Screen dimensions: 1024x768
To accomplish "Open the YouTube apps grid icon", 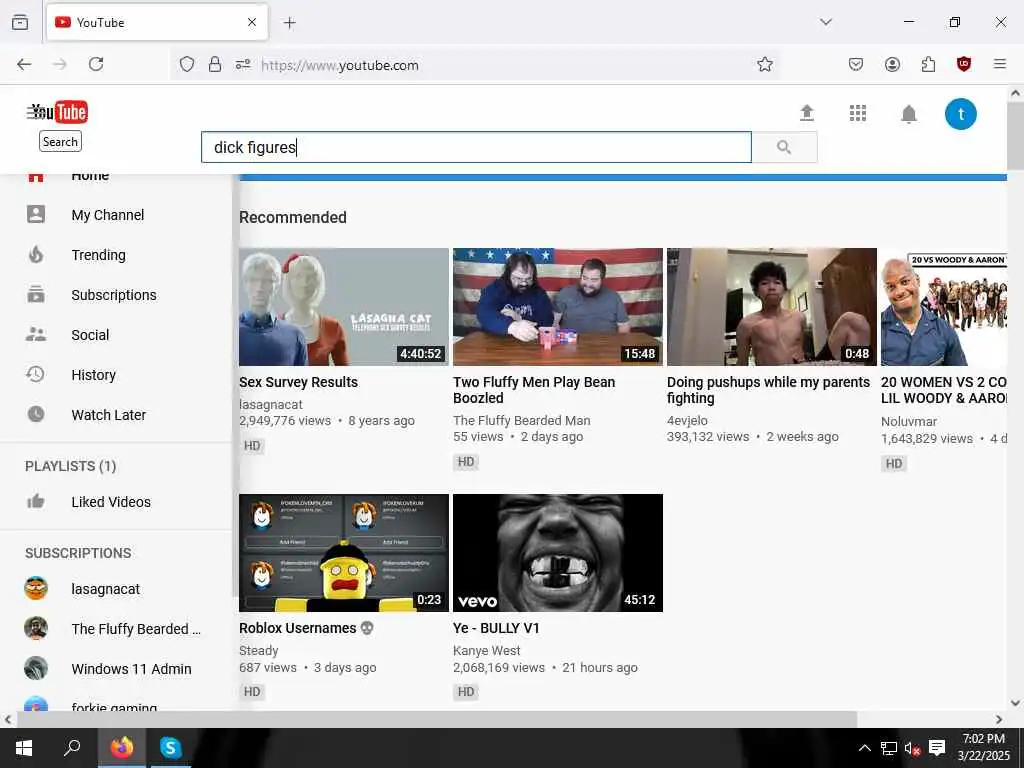I will pyautogui.click(x=857, y=114).
